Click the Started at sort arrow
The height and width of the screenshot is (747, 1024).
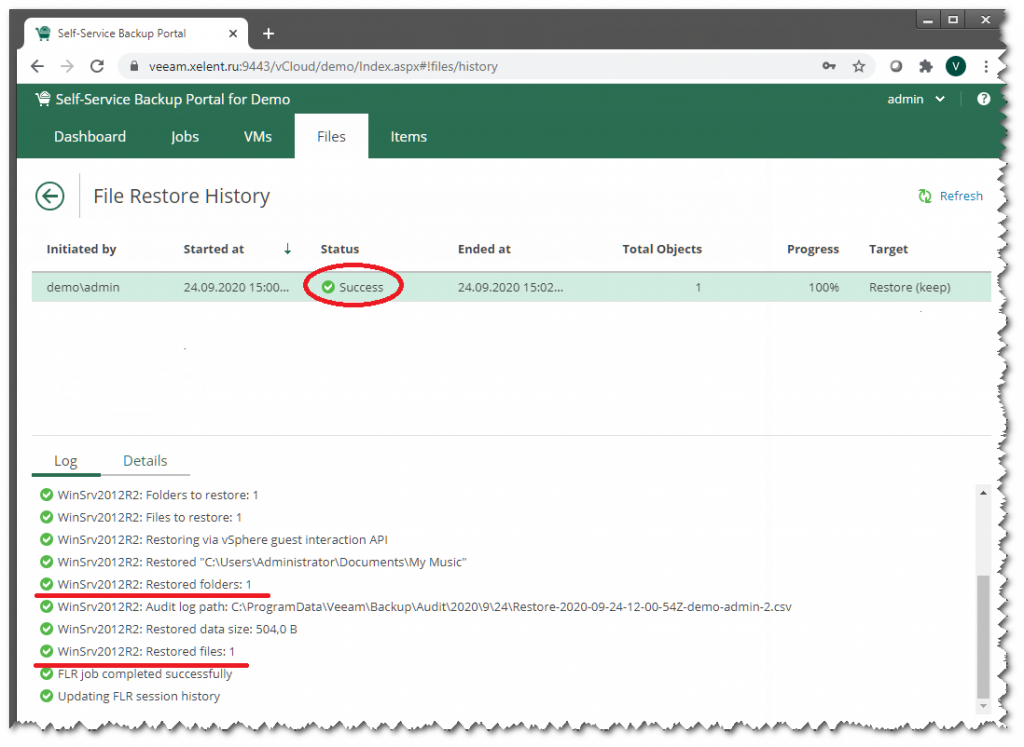coord(287,249)
